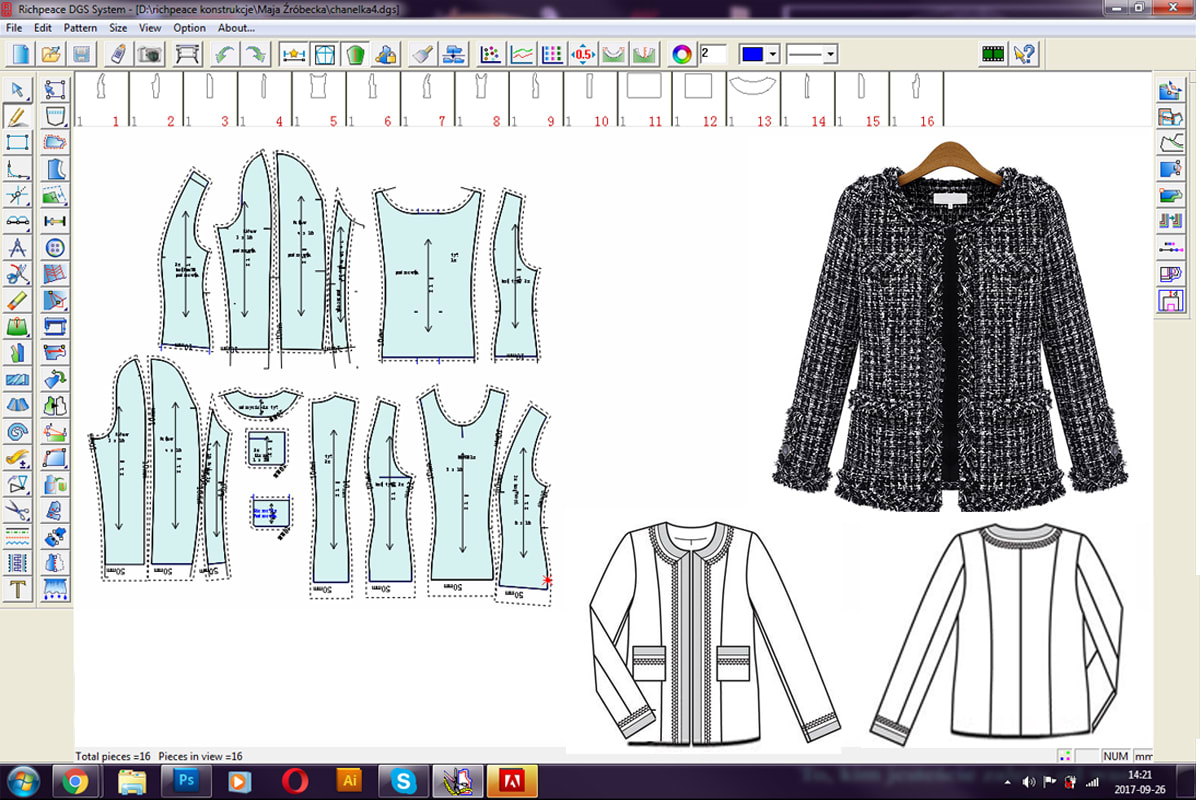Click the help question-arrow icon
This screenshot has width=1200, height=800.
click(x=1024, y=54)
